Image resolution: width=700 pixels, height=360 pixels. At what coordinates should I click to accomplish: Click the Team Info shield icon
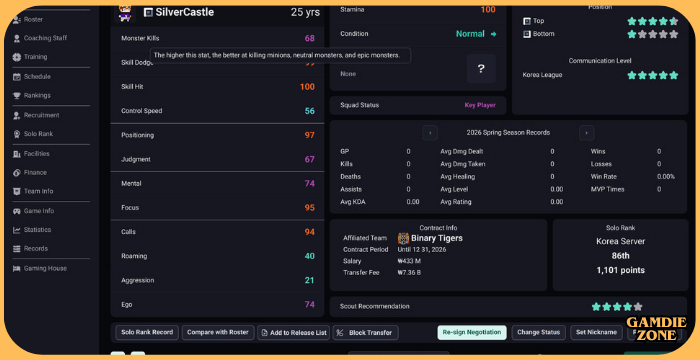(17, 191)
